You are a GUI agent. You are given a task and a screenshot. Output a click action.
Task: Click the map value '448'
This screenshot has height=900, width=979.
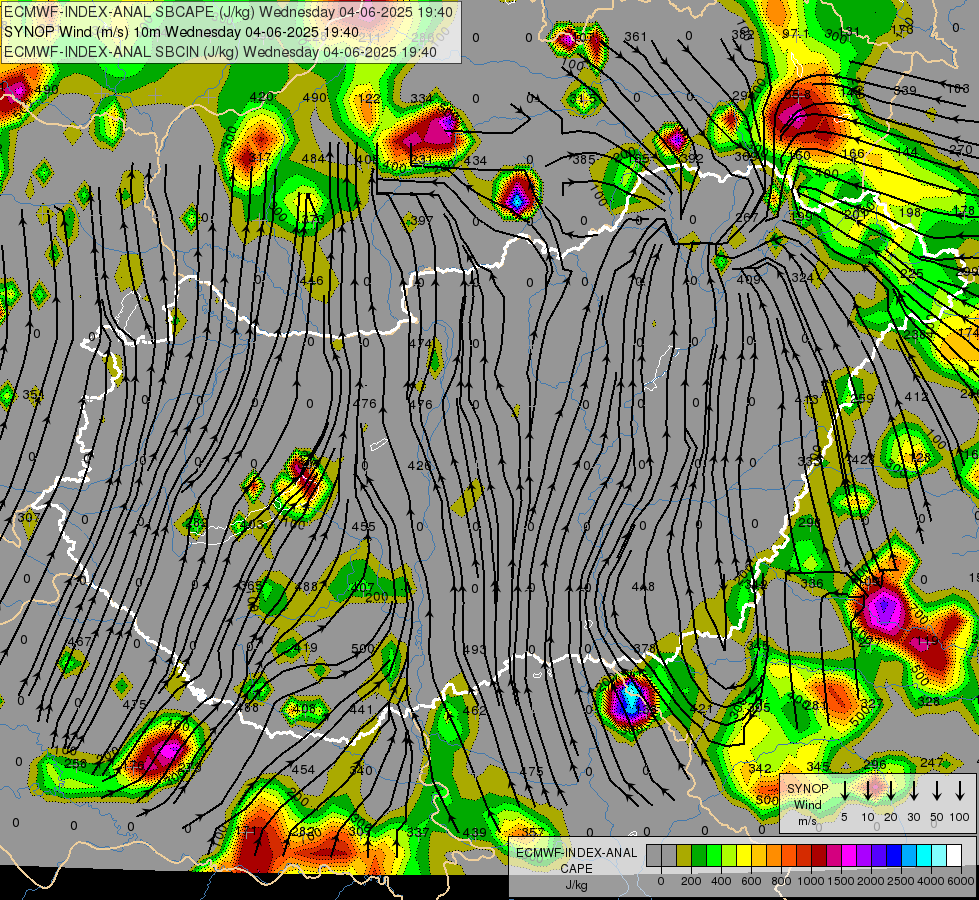tap(643, 586)
